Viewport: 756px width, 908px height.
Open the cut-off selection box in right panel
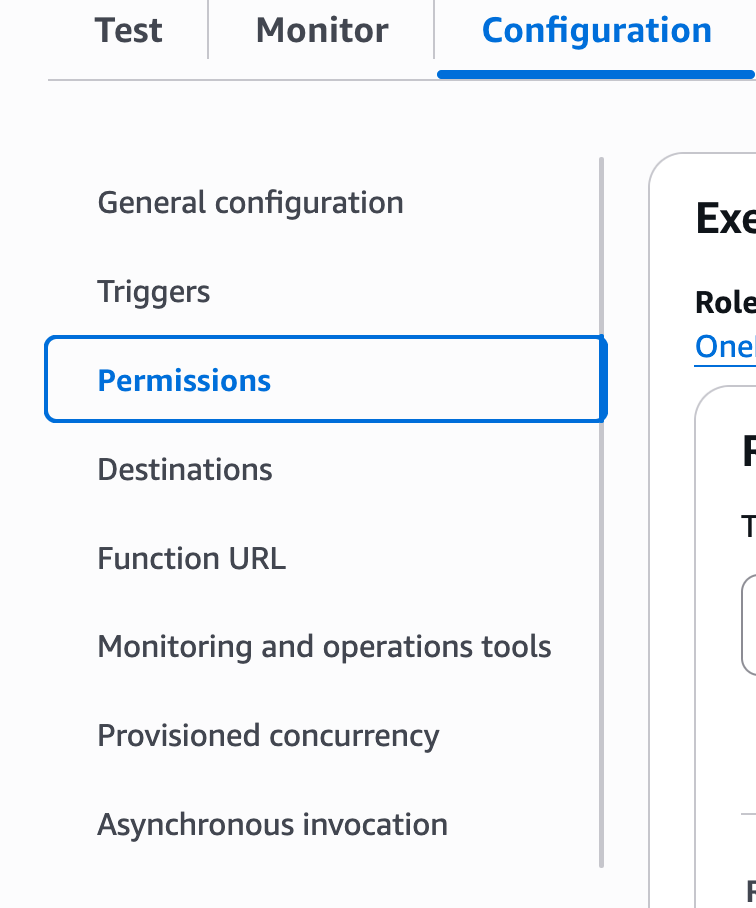[749, 625]
